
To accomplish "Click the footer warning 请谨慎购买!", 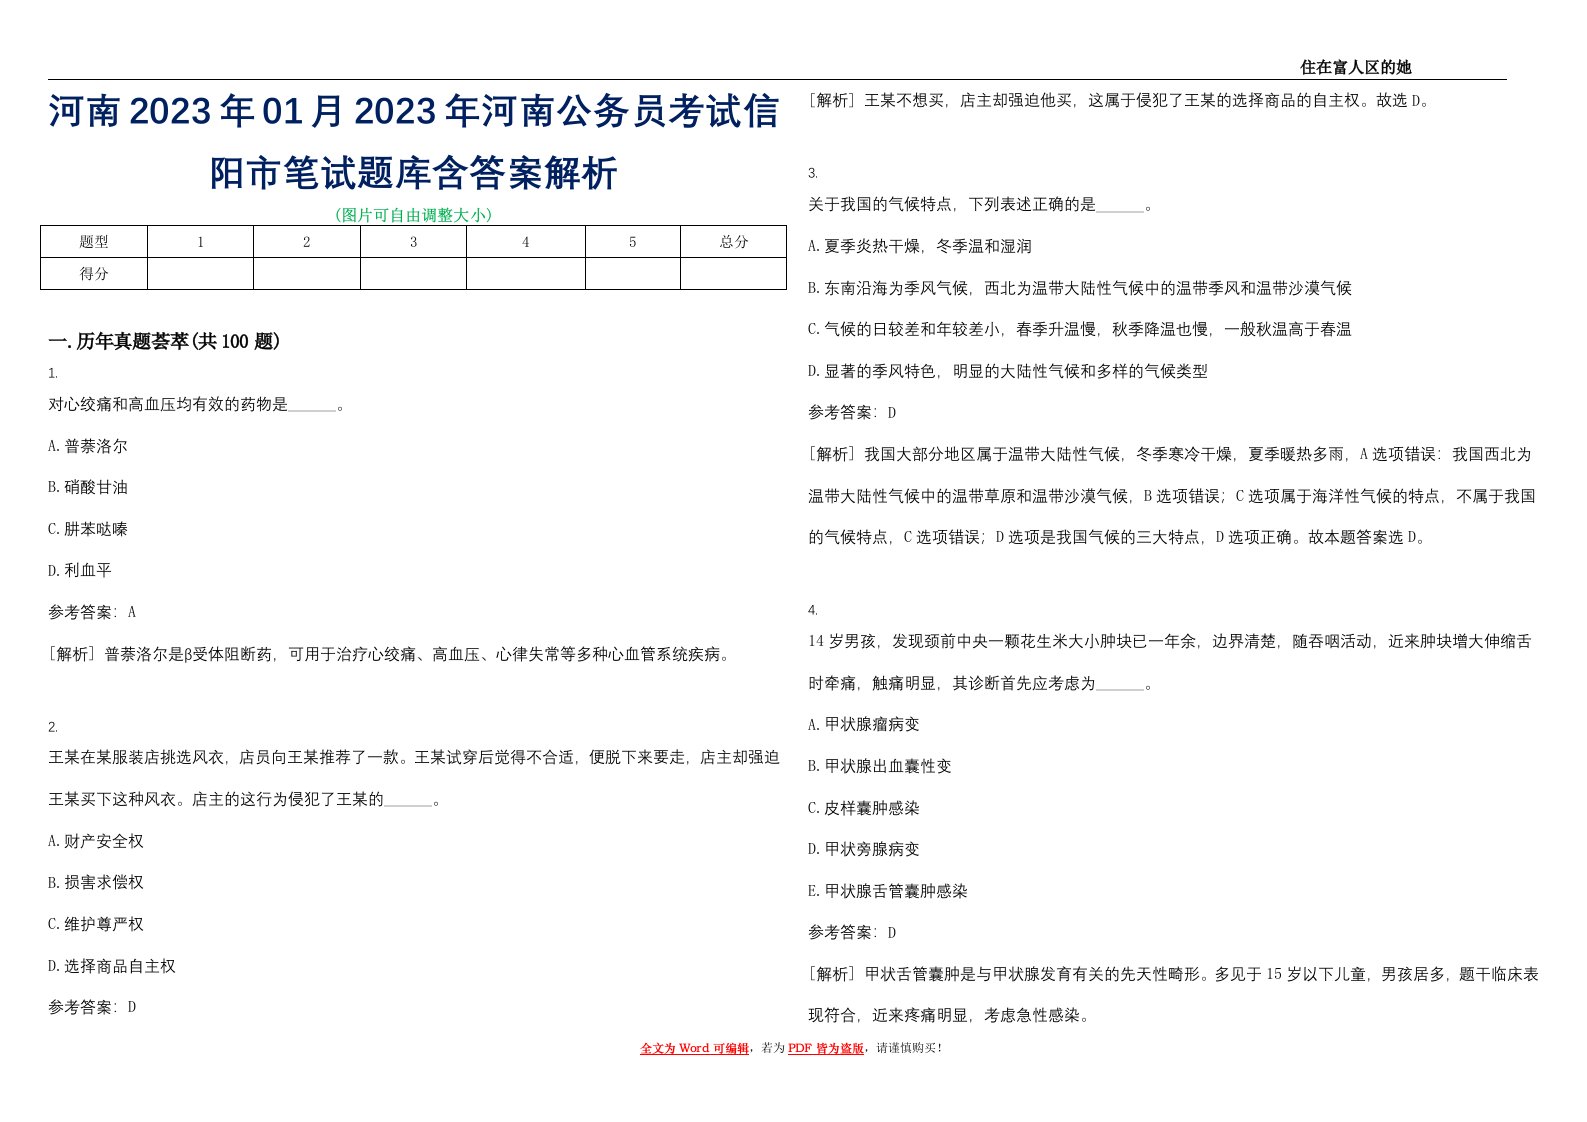I will click(909, 1049).
